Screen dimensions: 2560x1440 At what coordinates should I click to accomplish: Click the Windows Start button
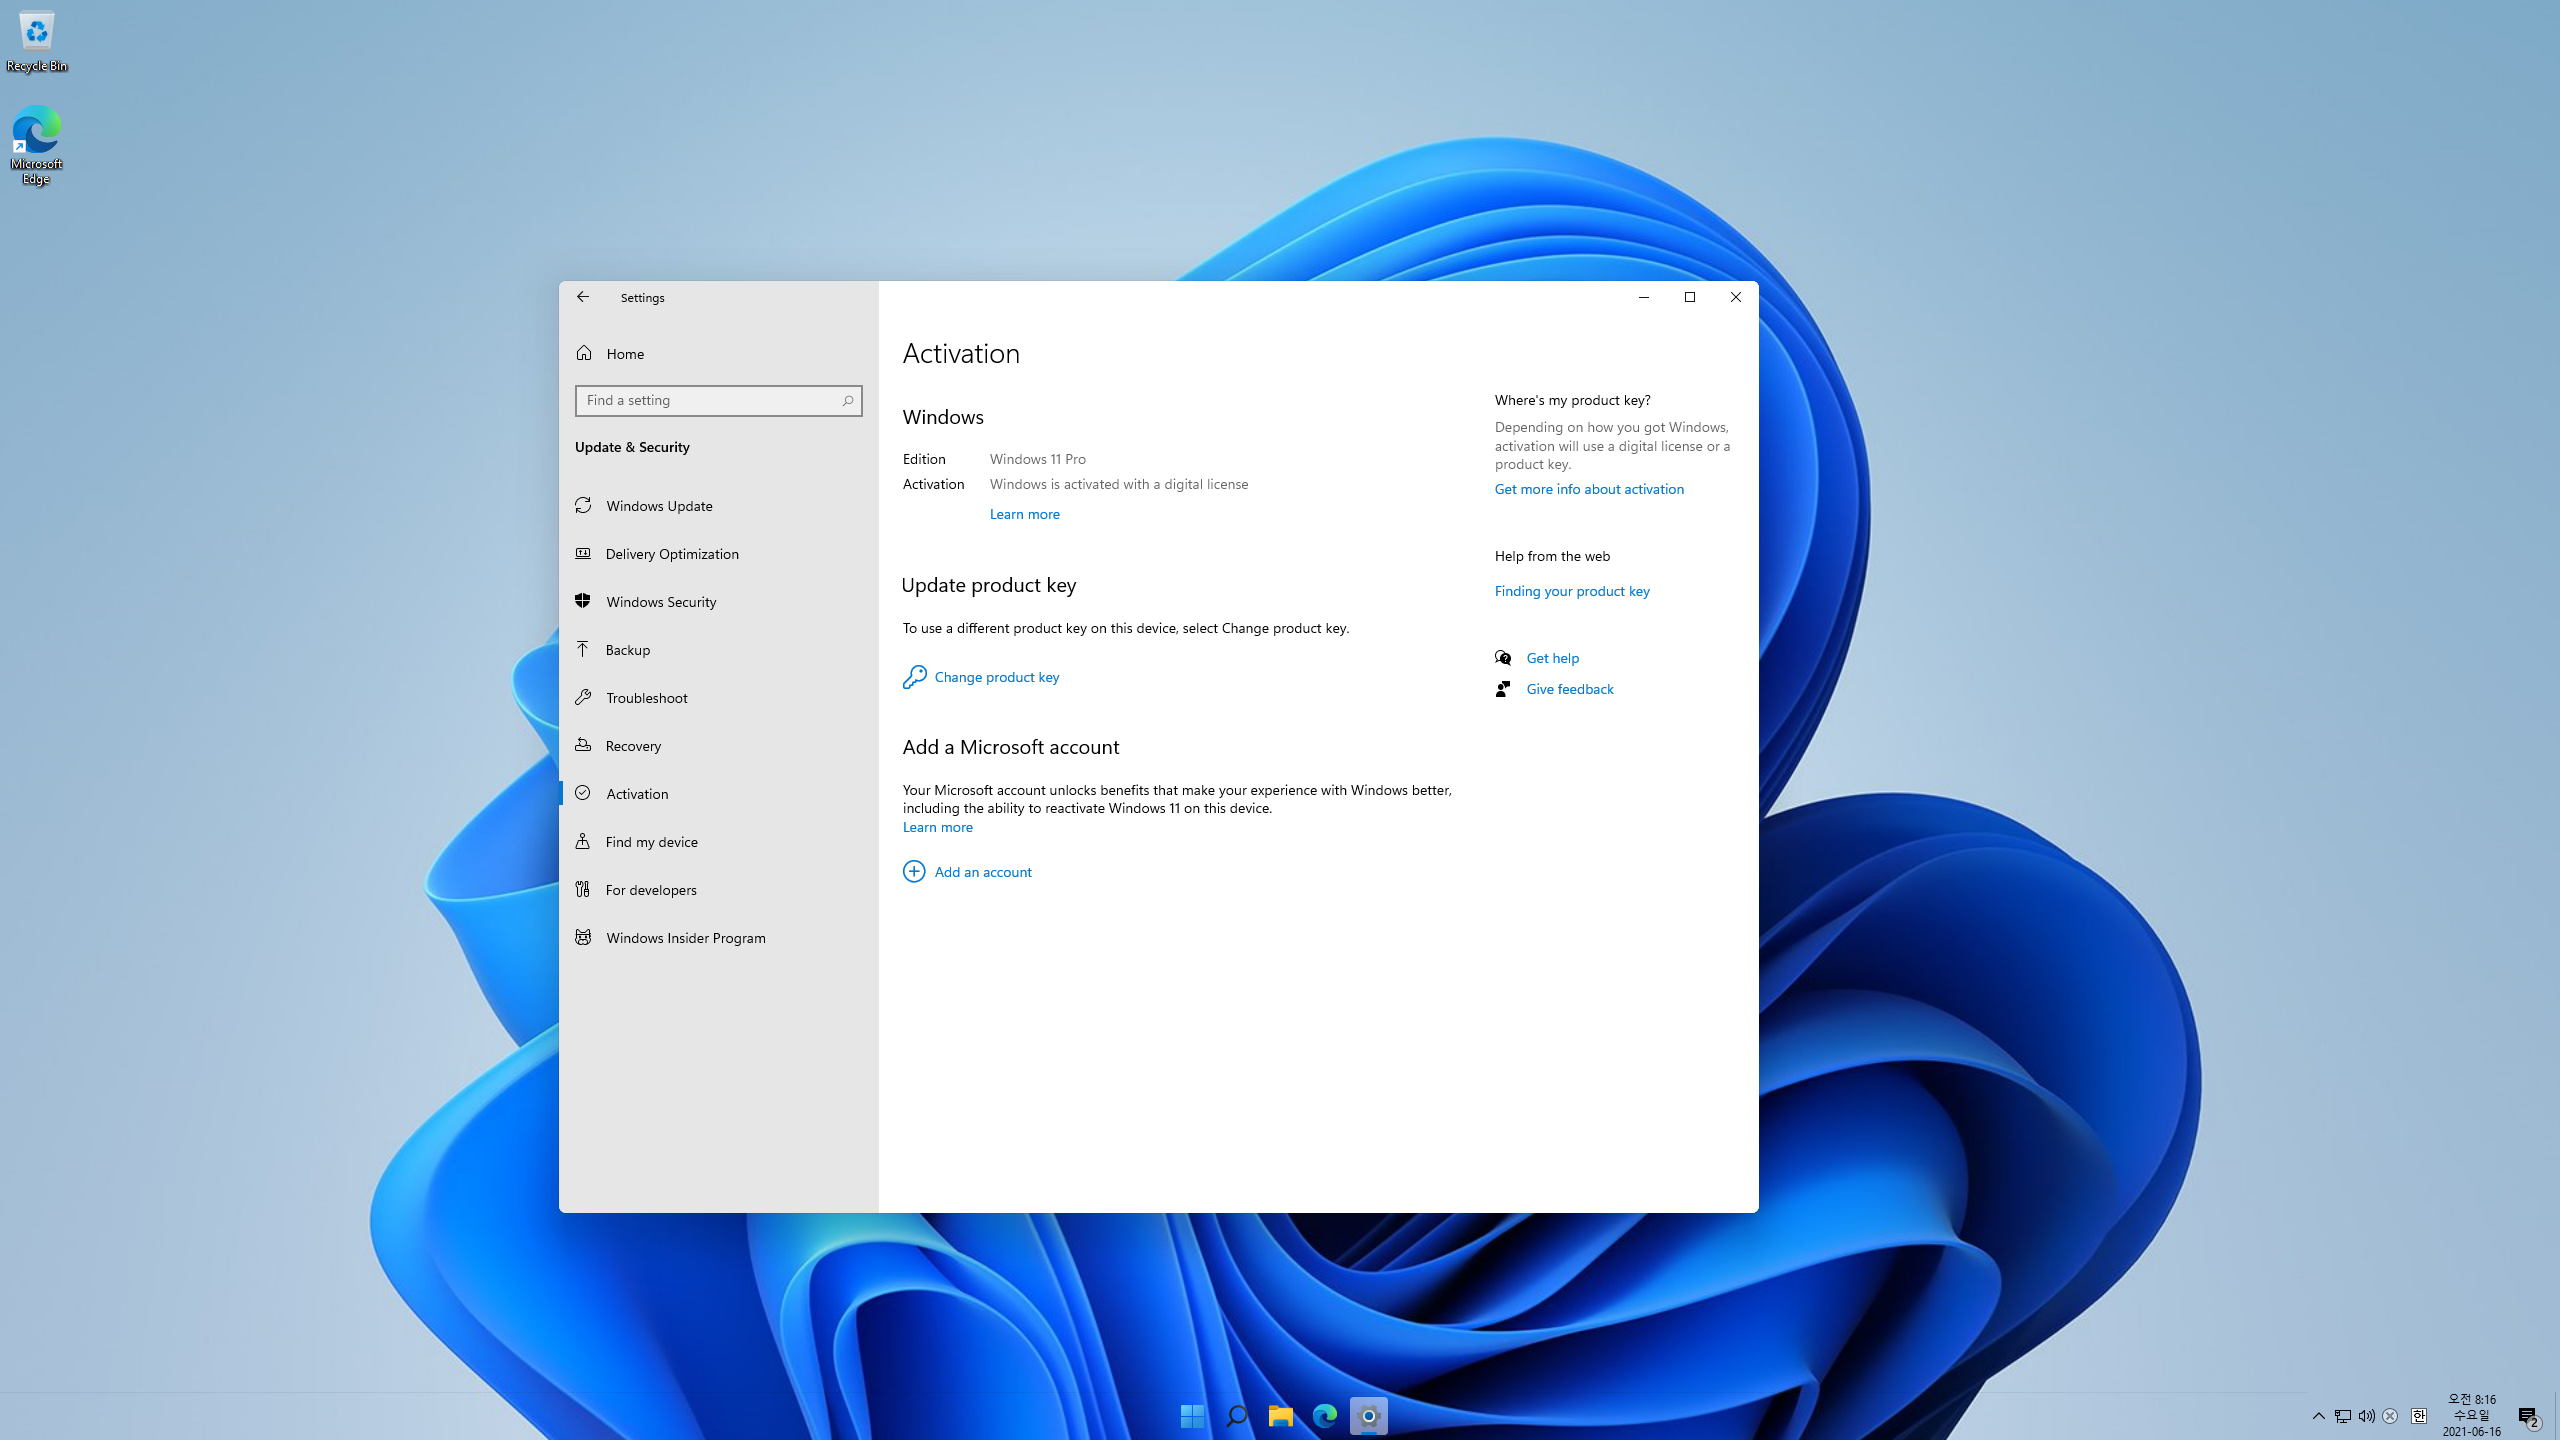pyautogui.click(x=1192, y=1416)
